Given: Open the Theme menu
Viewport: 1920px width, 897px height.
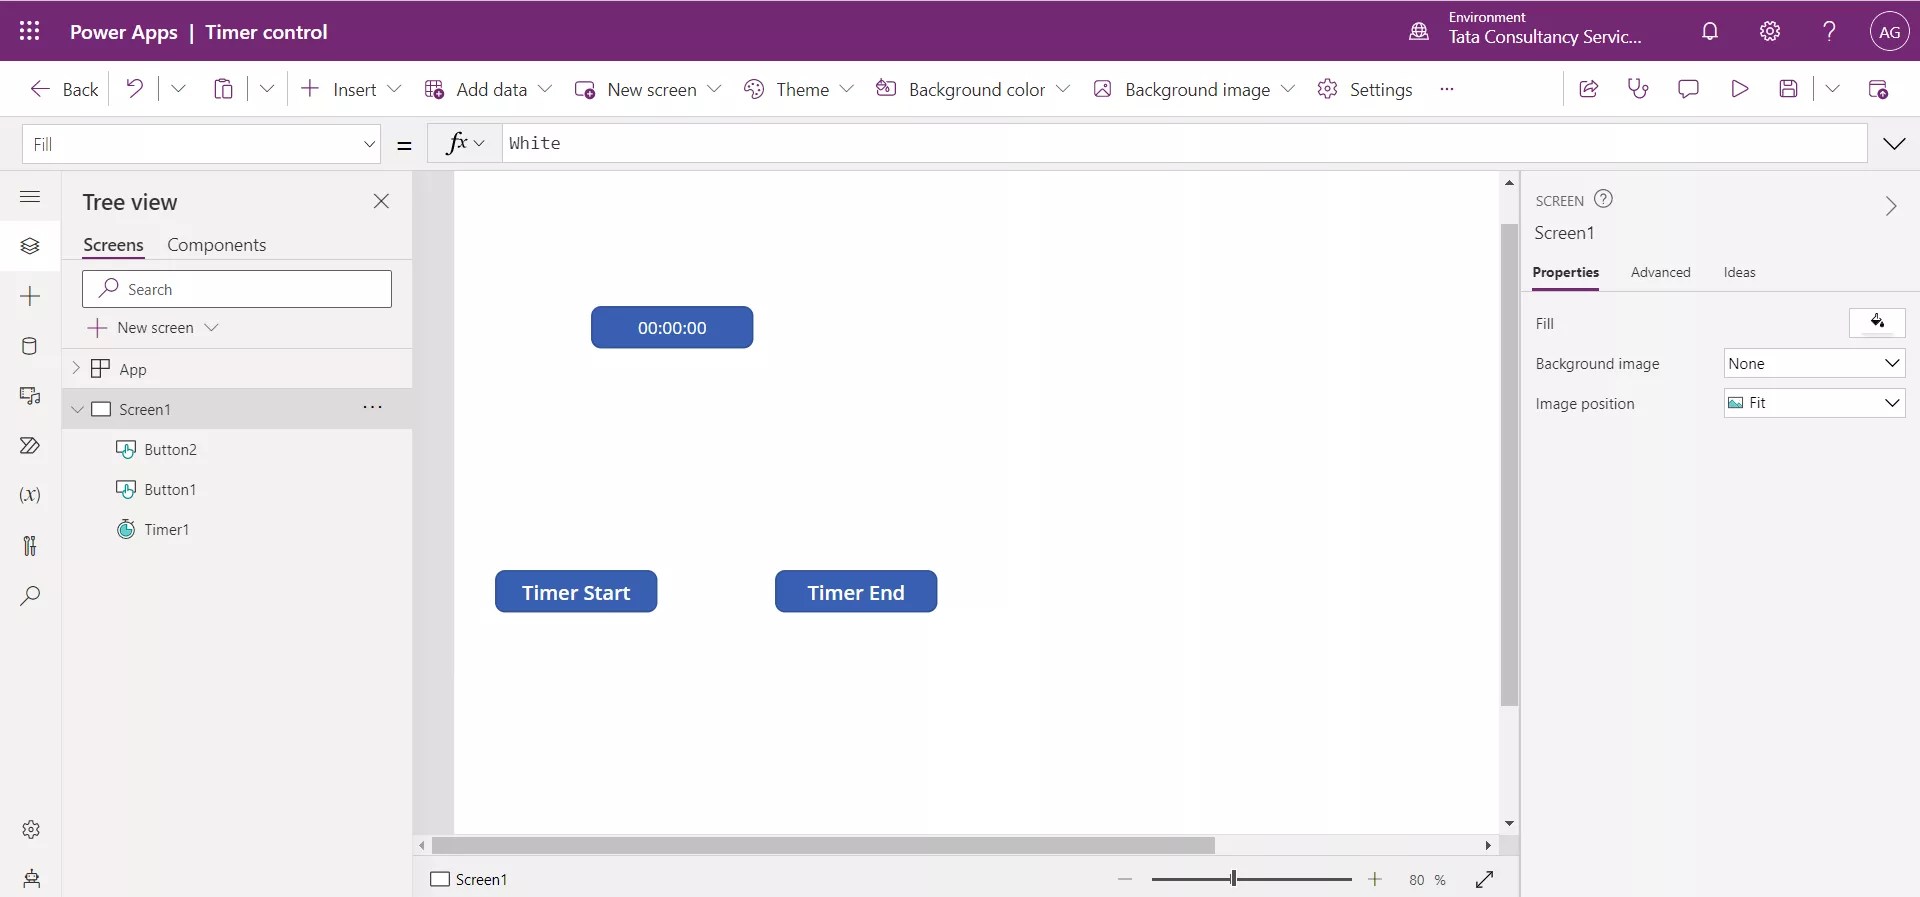Looking at the screenshot, I should [x=798, y=89].
